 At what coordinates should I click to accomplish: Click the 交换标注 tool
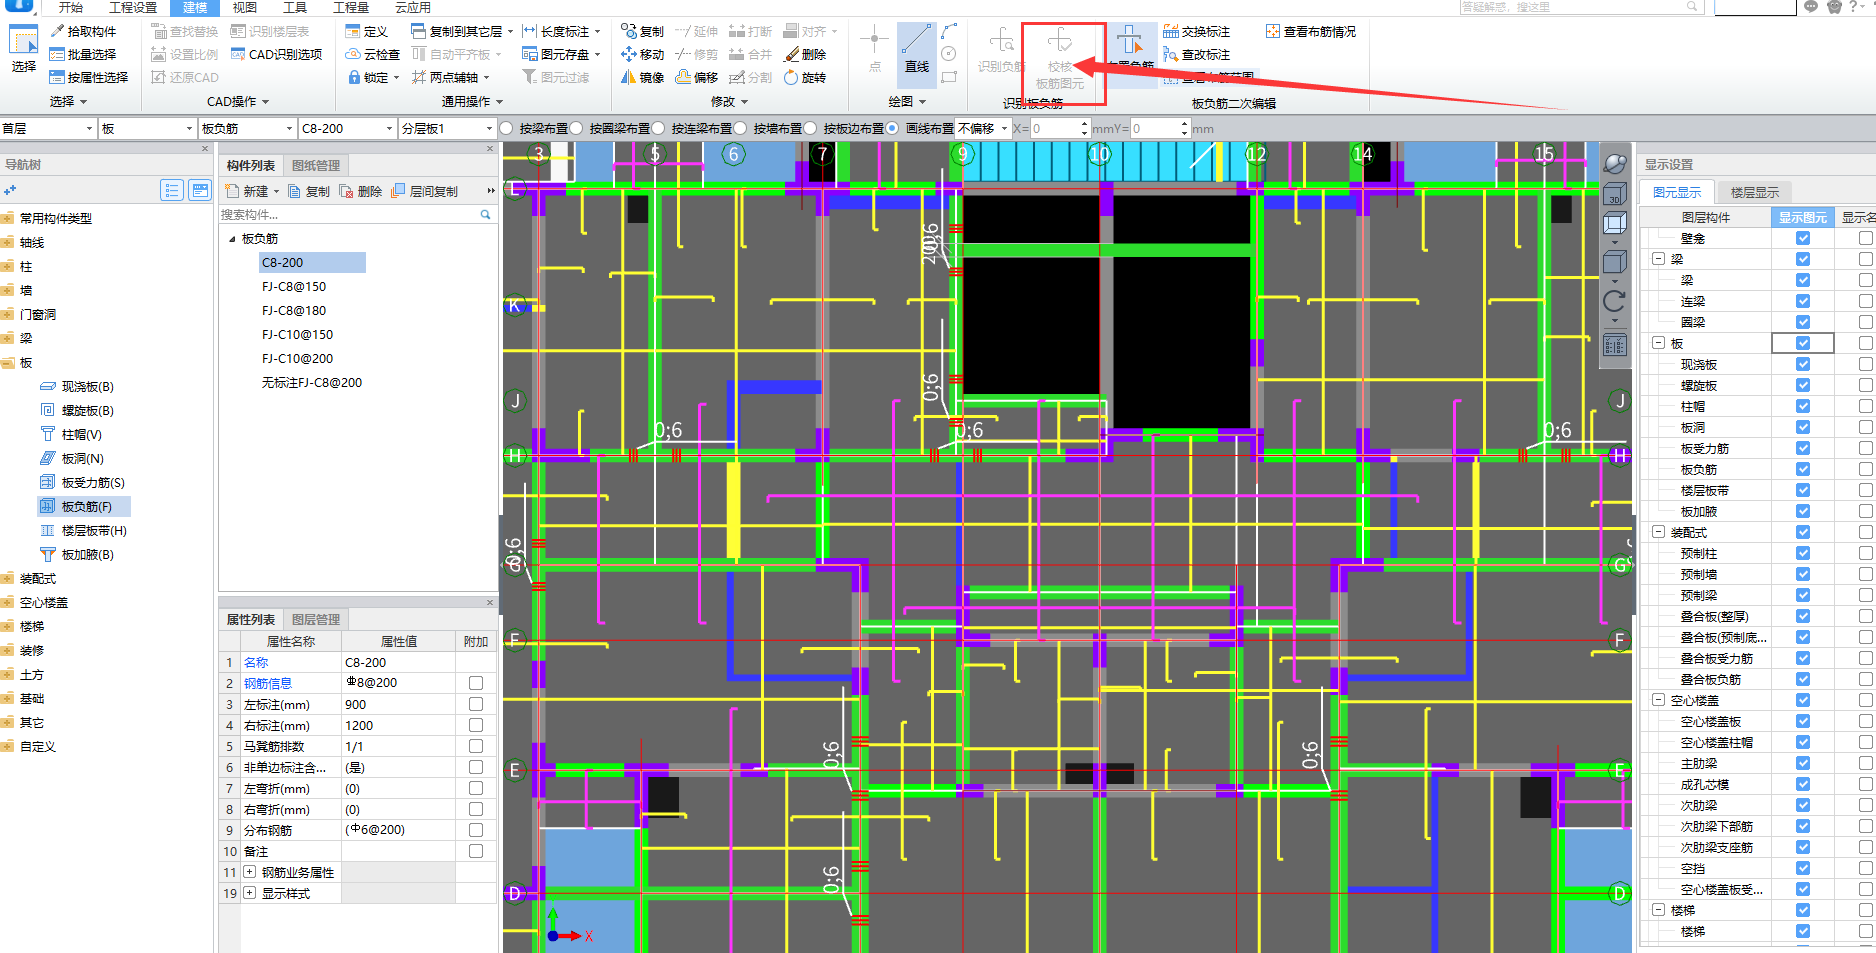tap(1196, 32)
